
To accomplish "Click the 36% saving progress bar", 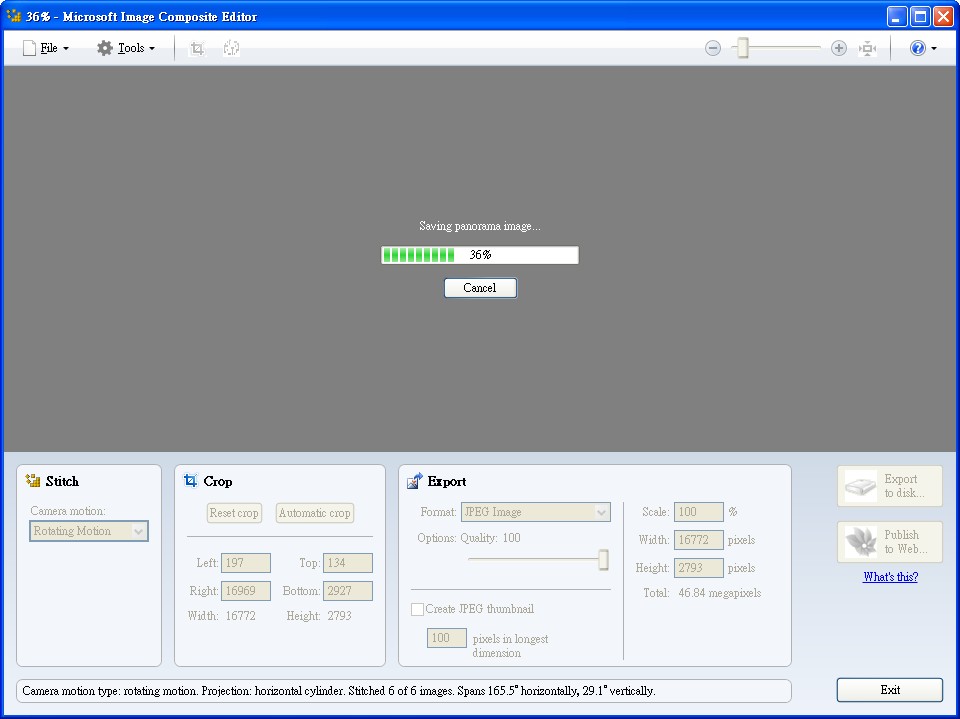I will [480, 255].
